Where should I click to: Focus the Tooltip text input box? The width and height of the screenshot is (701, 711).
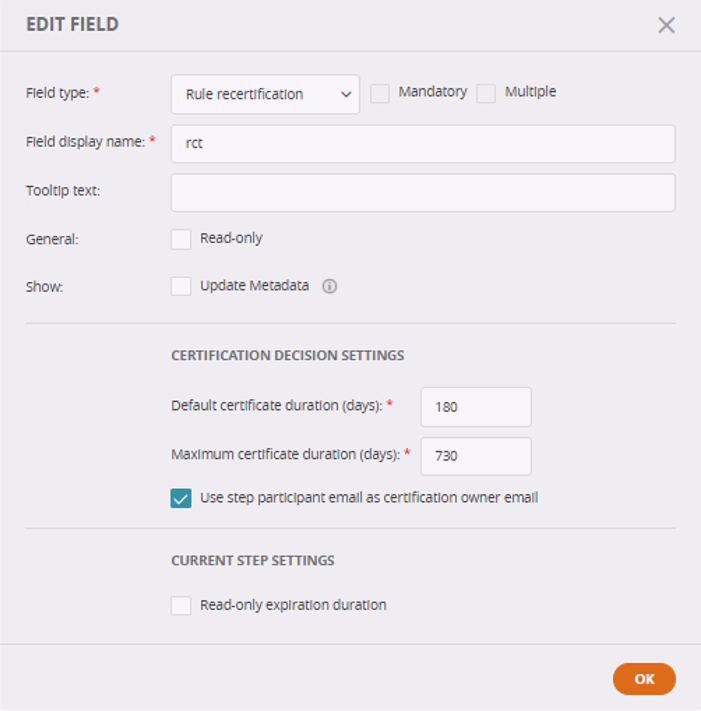pyautogui.click(x=423, y=193)
